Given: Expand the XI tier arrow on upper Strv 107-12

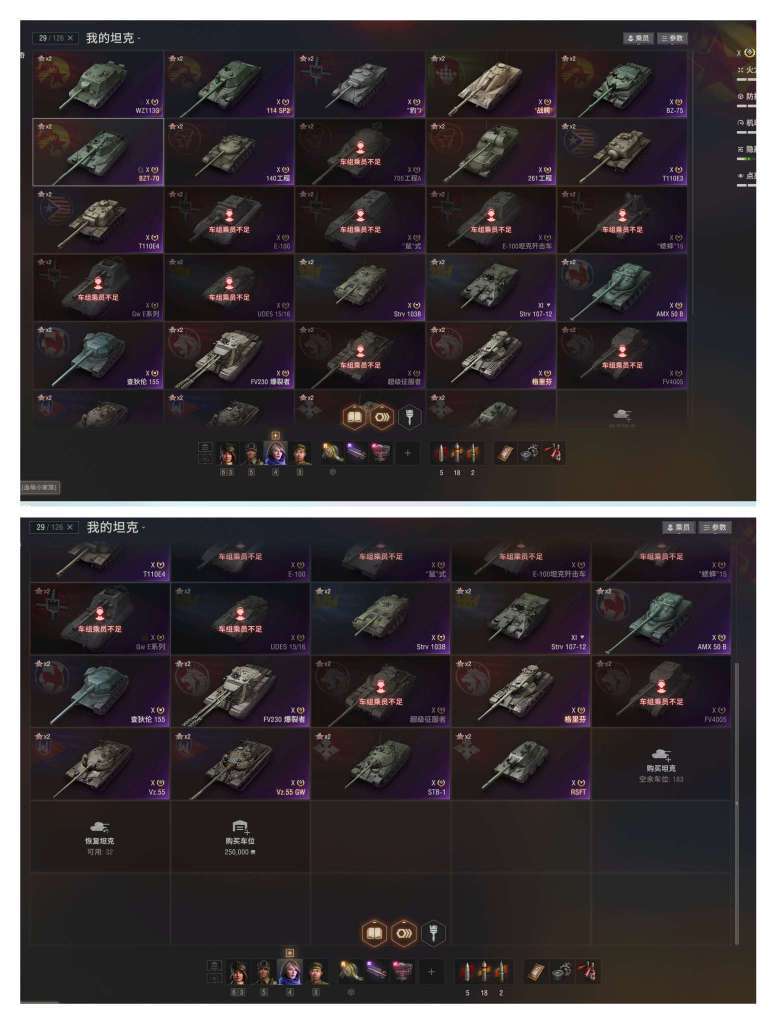Looking at the screenshot, I should pyautogui.click(x=548, y=305).
